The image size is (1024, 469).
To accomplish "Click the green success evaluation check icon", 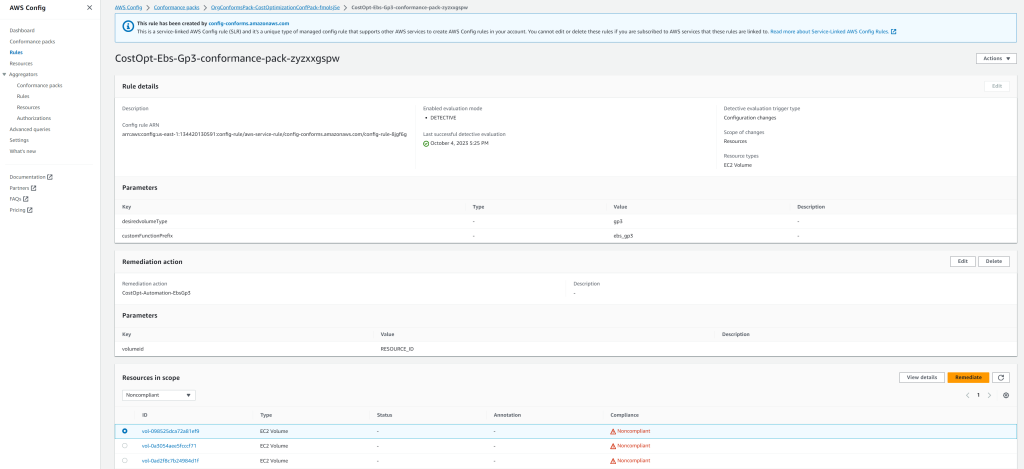I will (426, 144).
